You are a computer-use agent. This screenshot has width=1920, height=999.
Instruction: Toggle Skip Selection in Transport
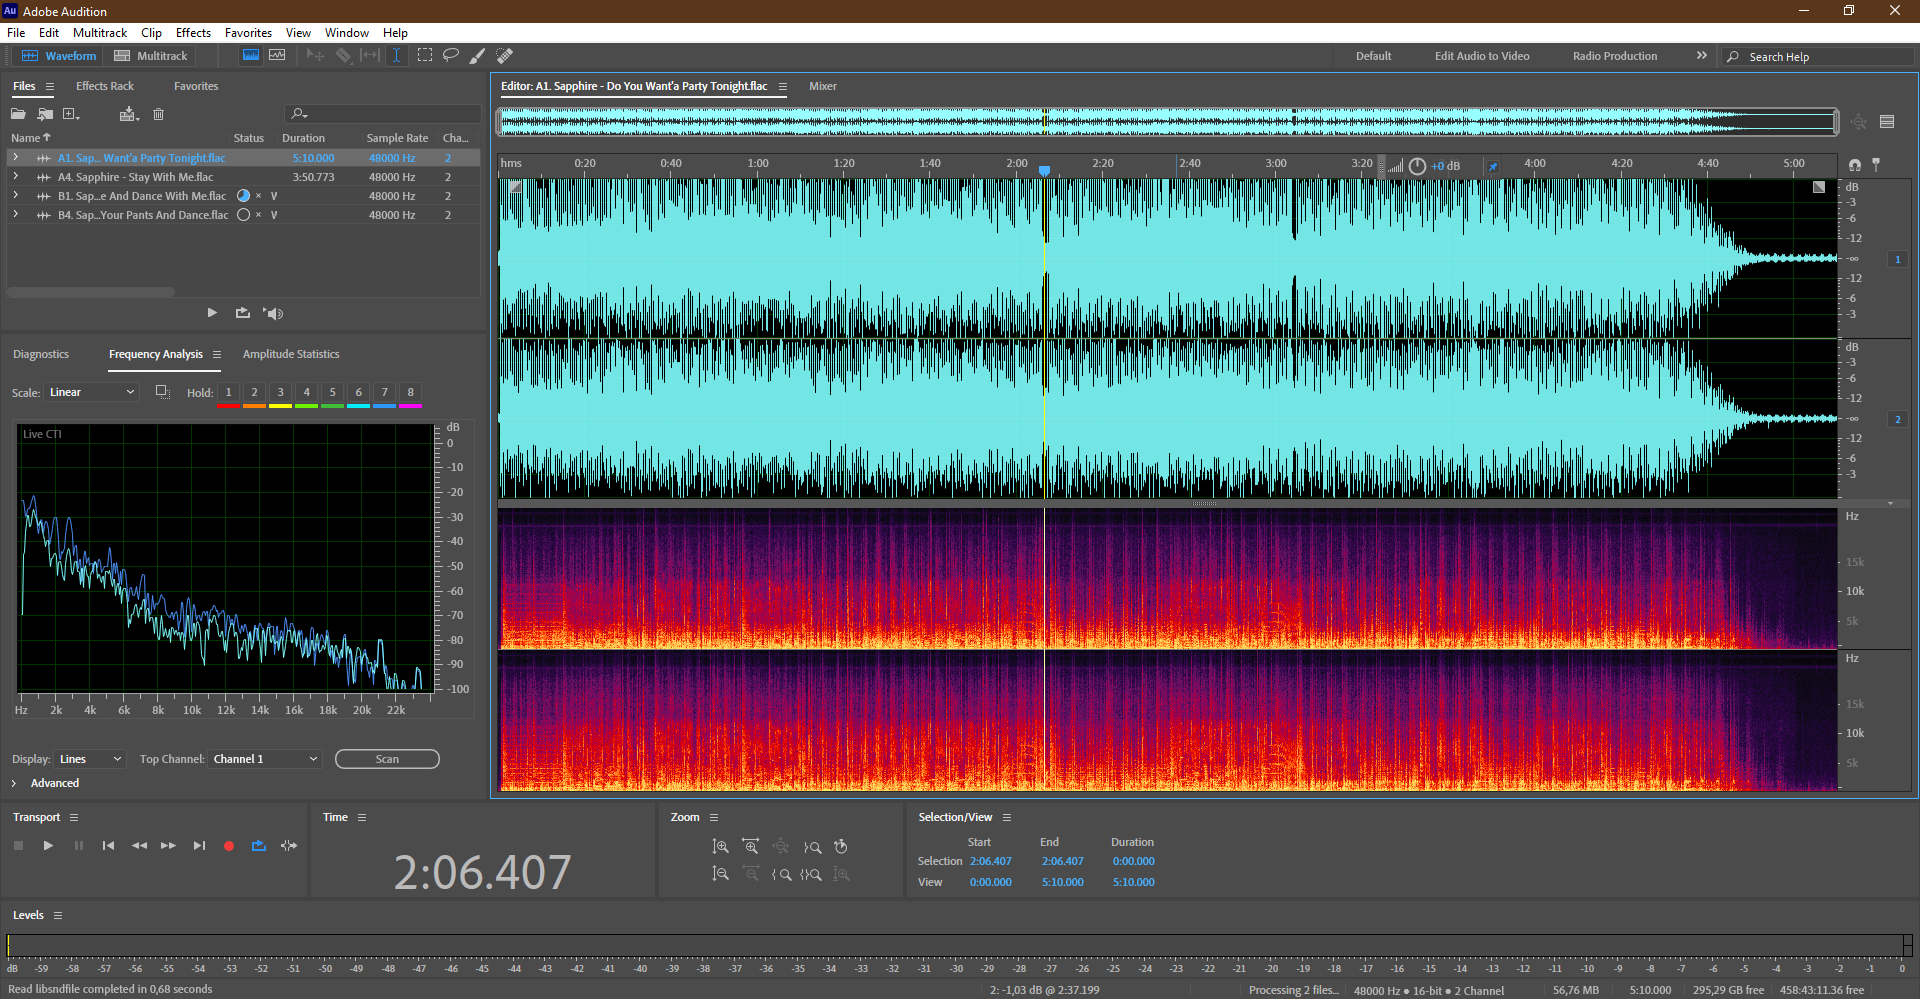289,846
